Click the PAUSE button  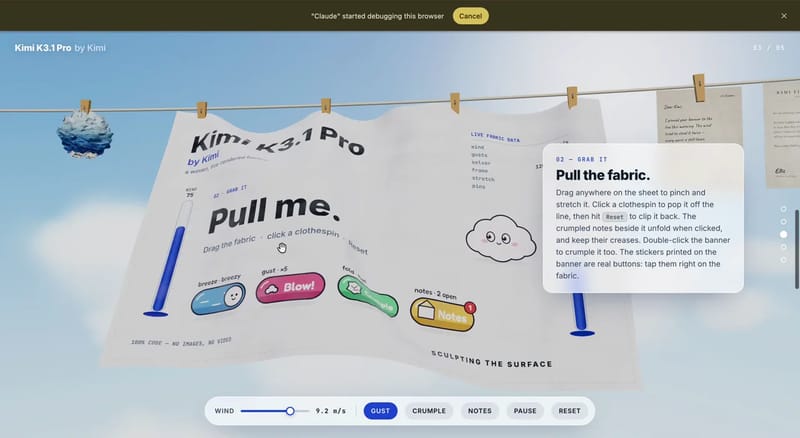[x=525, y=411]
